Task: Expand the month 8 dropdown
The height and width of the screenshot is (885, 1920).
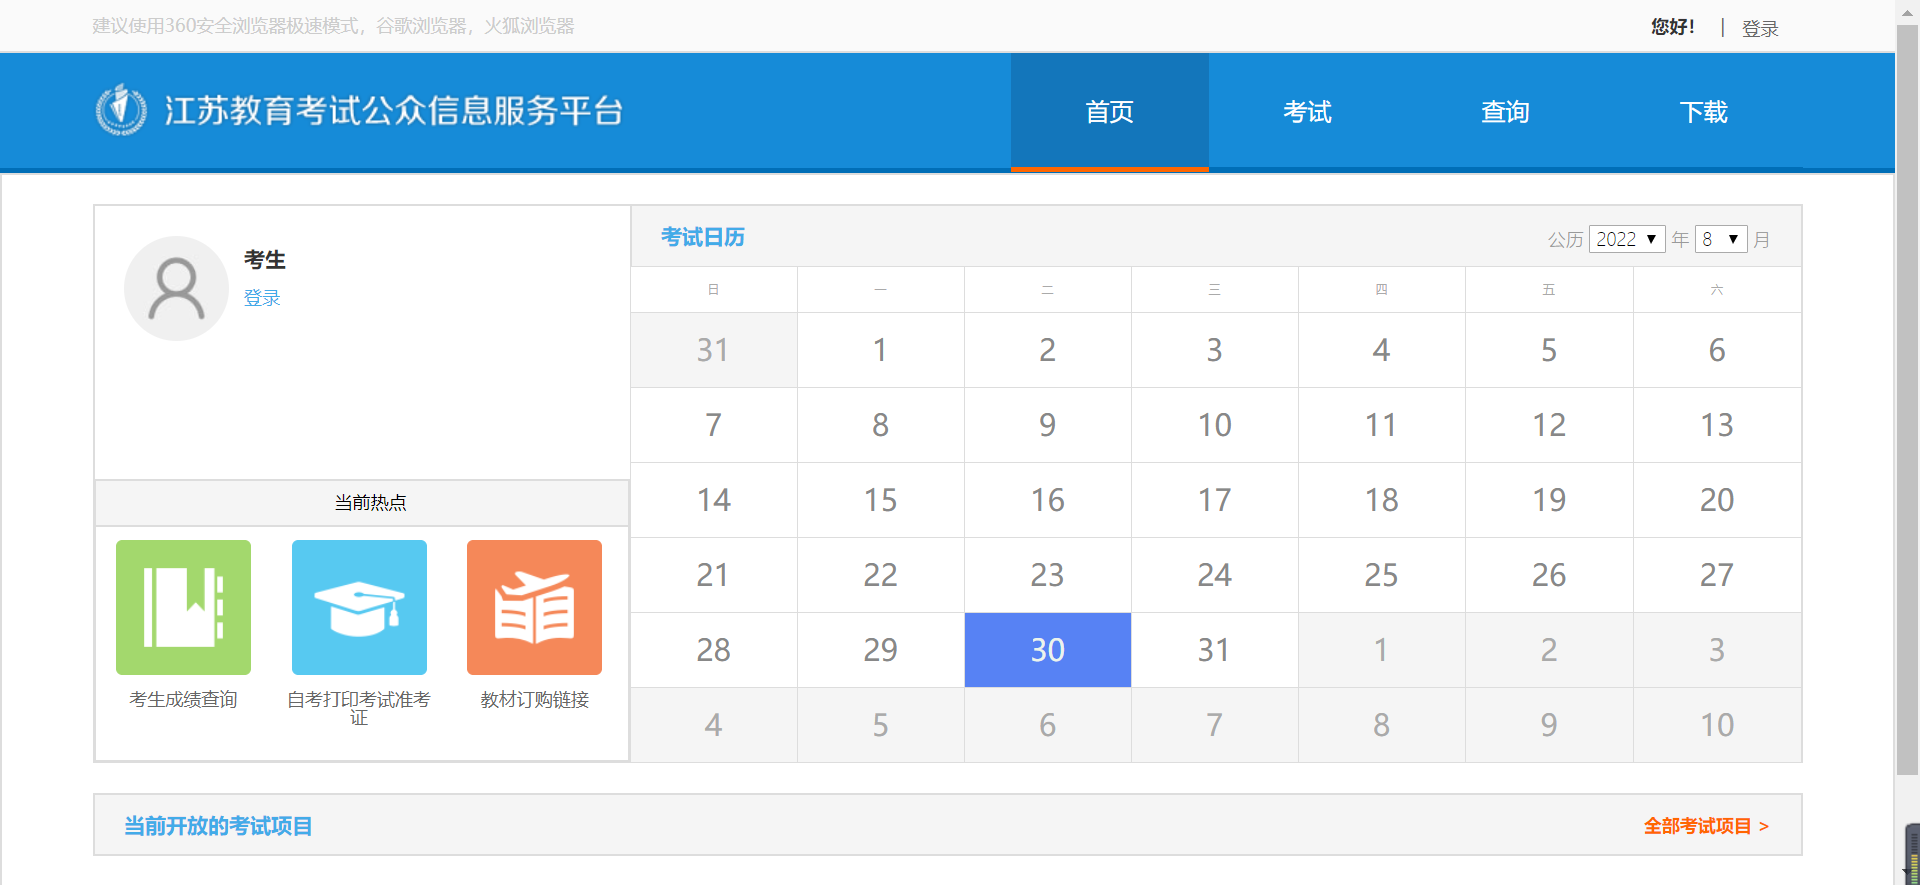Action: tap(1720, 239)
